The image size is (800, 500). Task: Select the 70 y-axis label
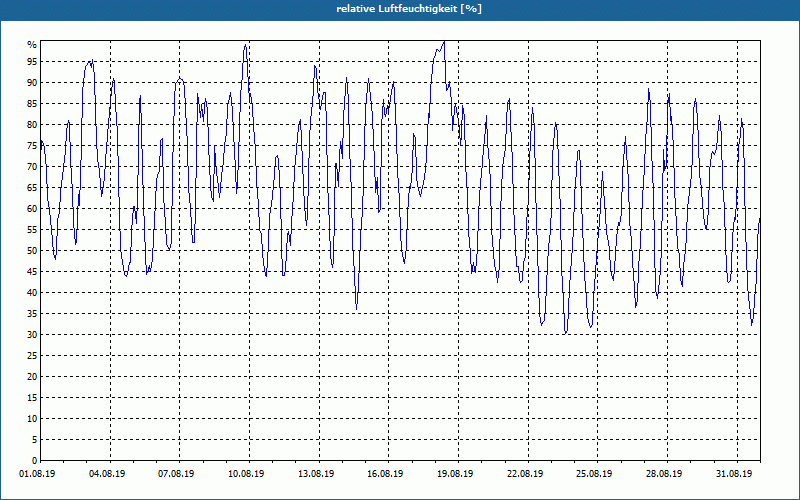point(32,167)
